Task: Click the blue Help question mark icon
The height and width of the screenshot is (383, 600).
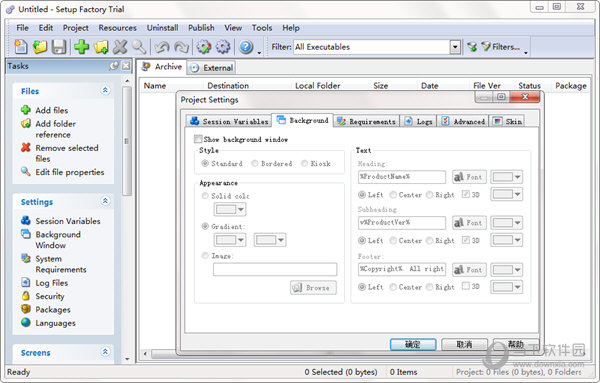Action: coord(246,47)
